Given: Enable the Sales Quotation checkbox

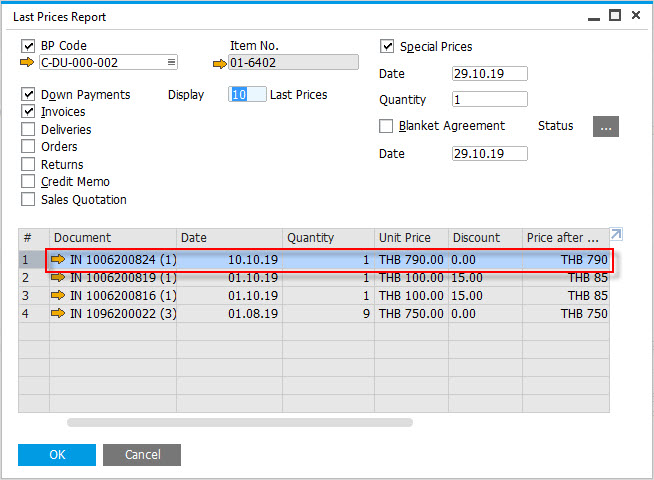Looking at the screenshot, I should (28, 199).
